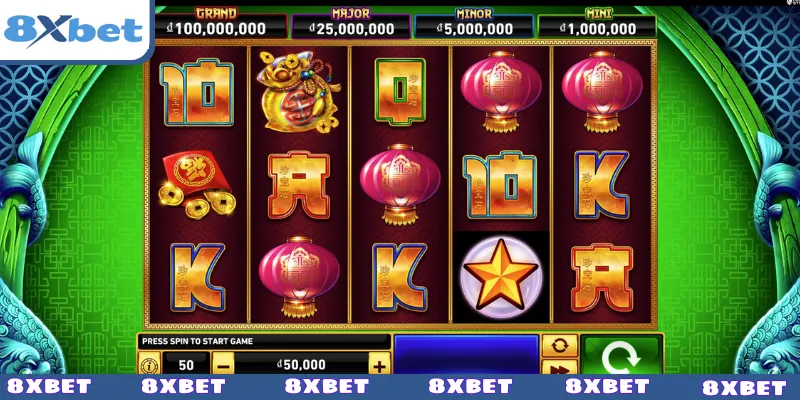
Task: Click the pink lantern in the middle reel's center
Action: 400,184
